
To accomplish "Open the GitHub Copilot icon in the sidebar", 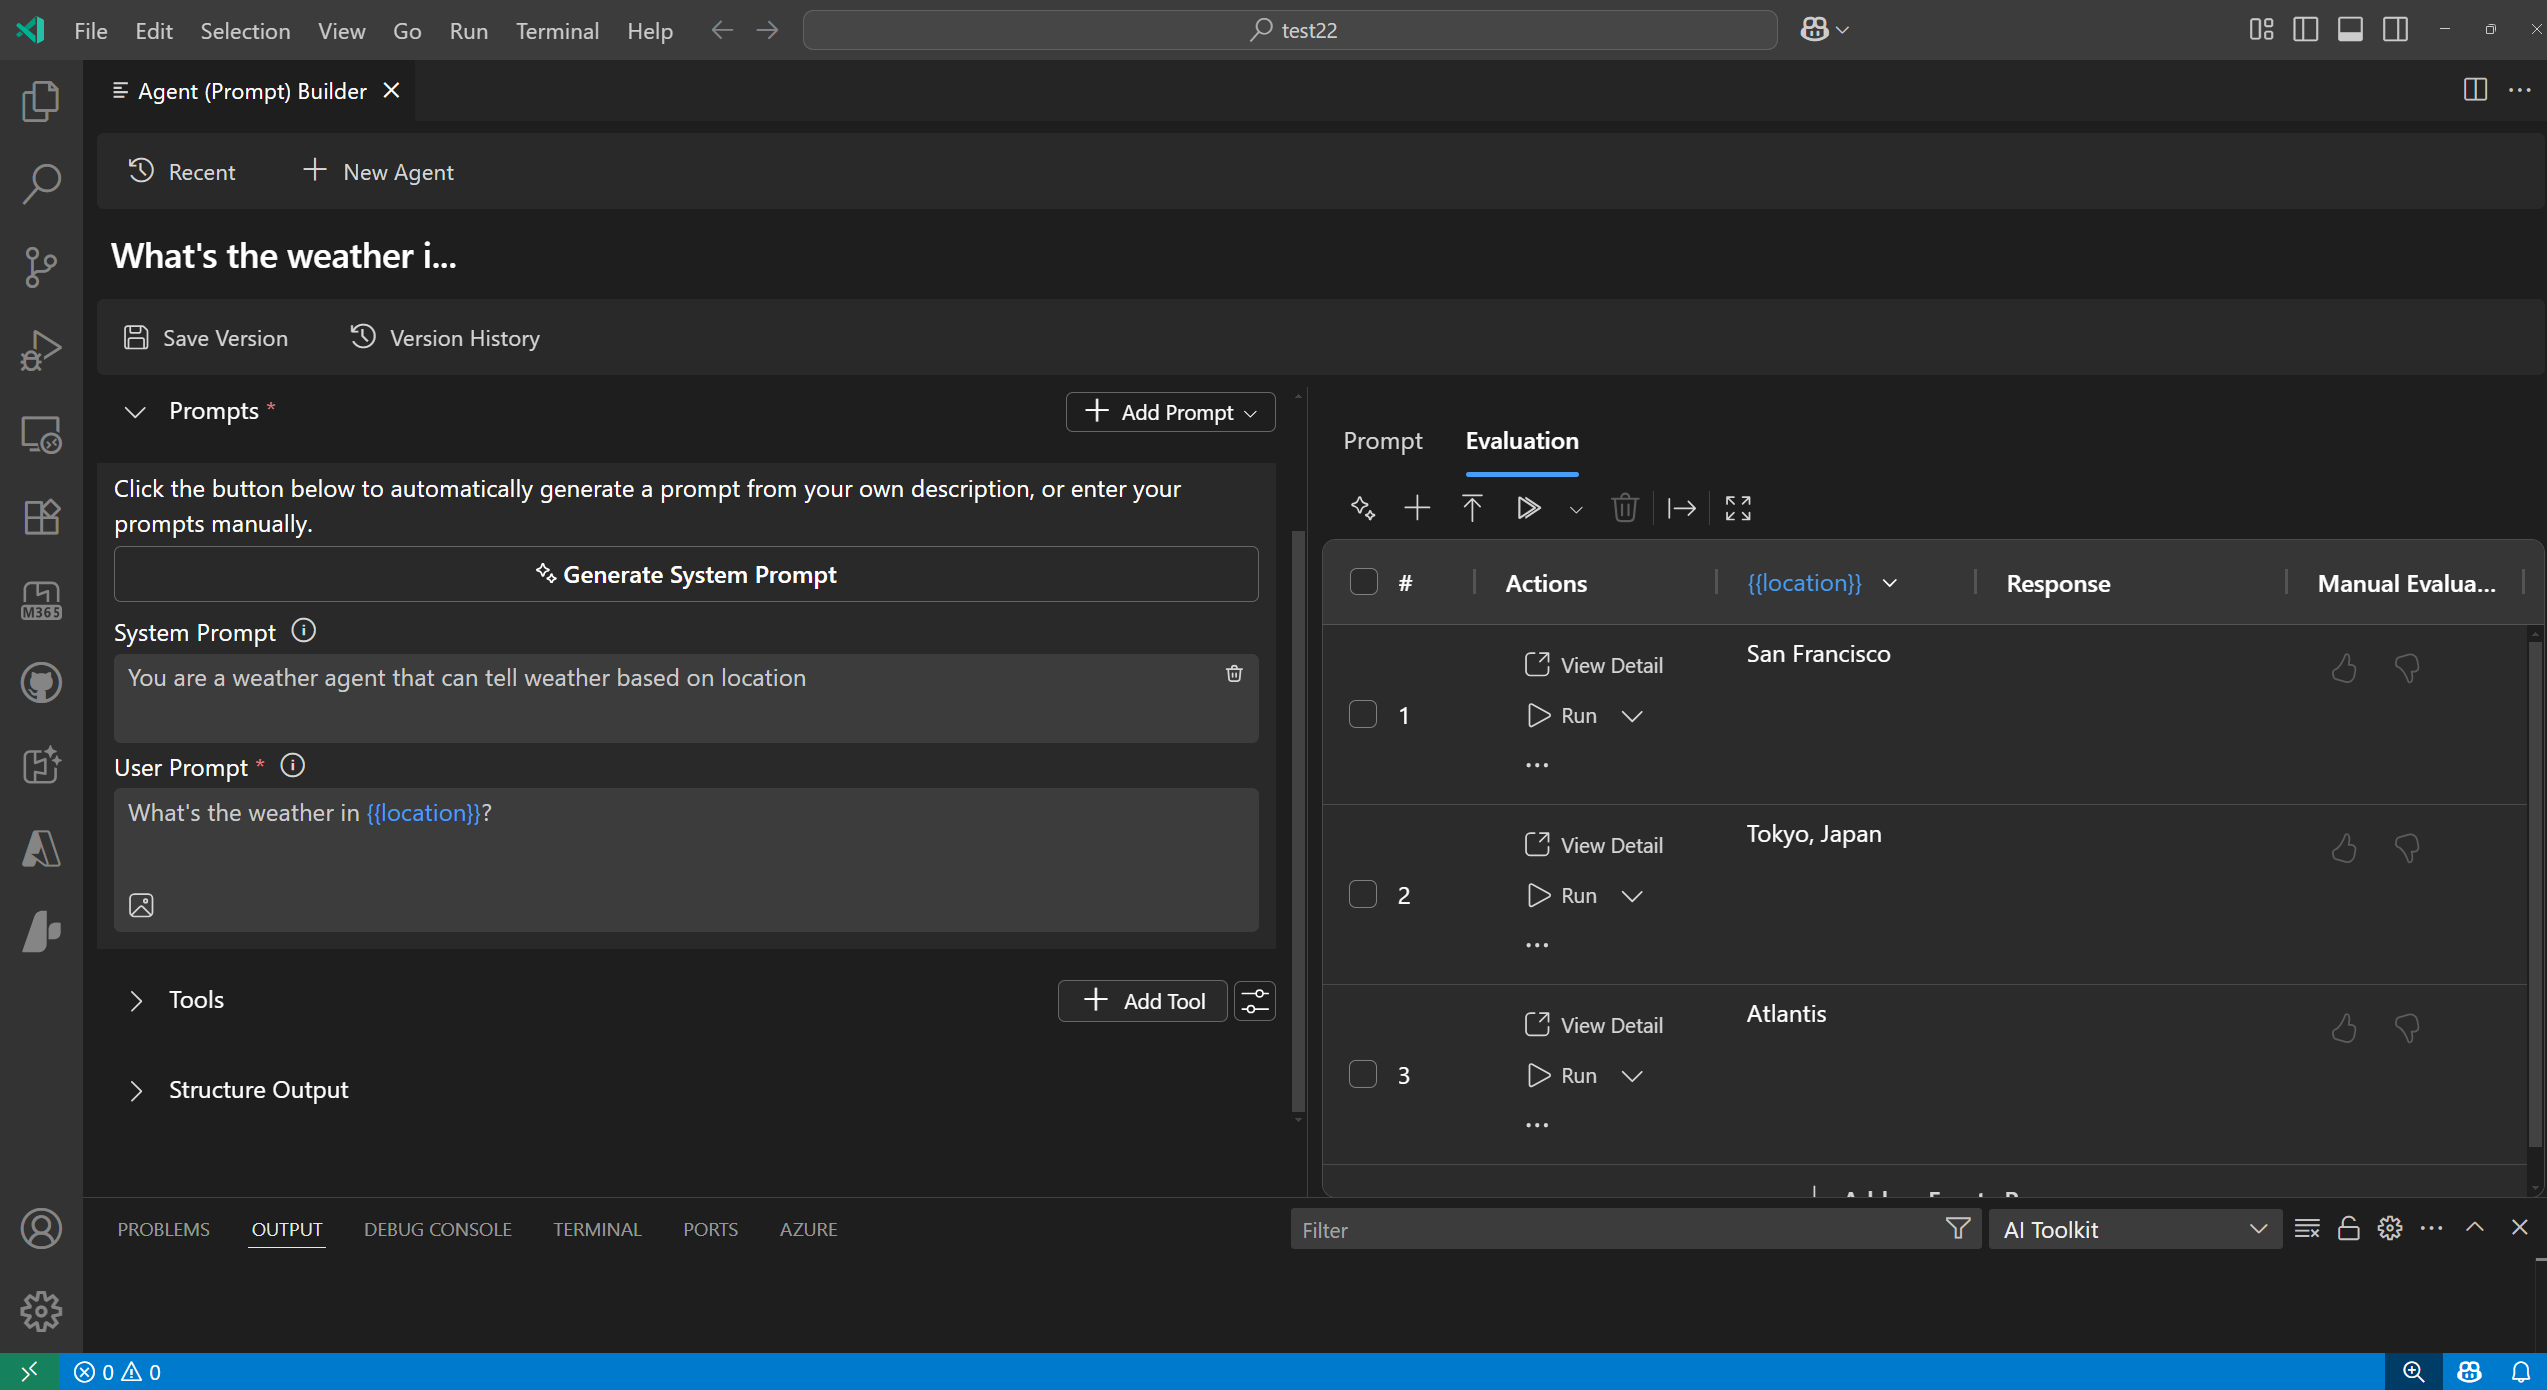I will pos(41,683).
